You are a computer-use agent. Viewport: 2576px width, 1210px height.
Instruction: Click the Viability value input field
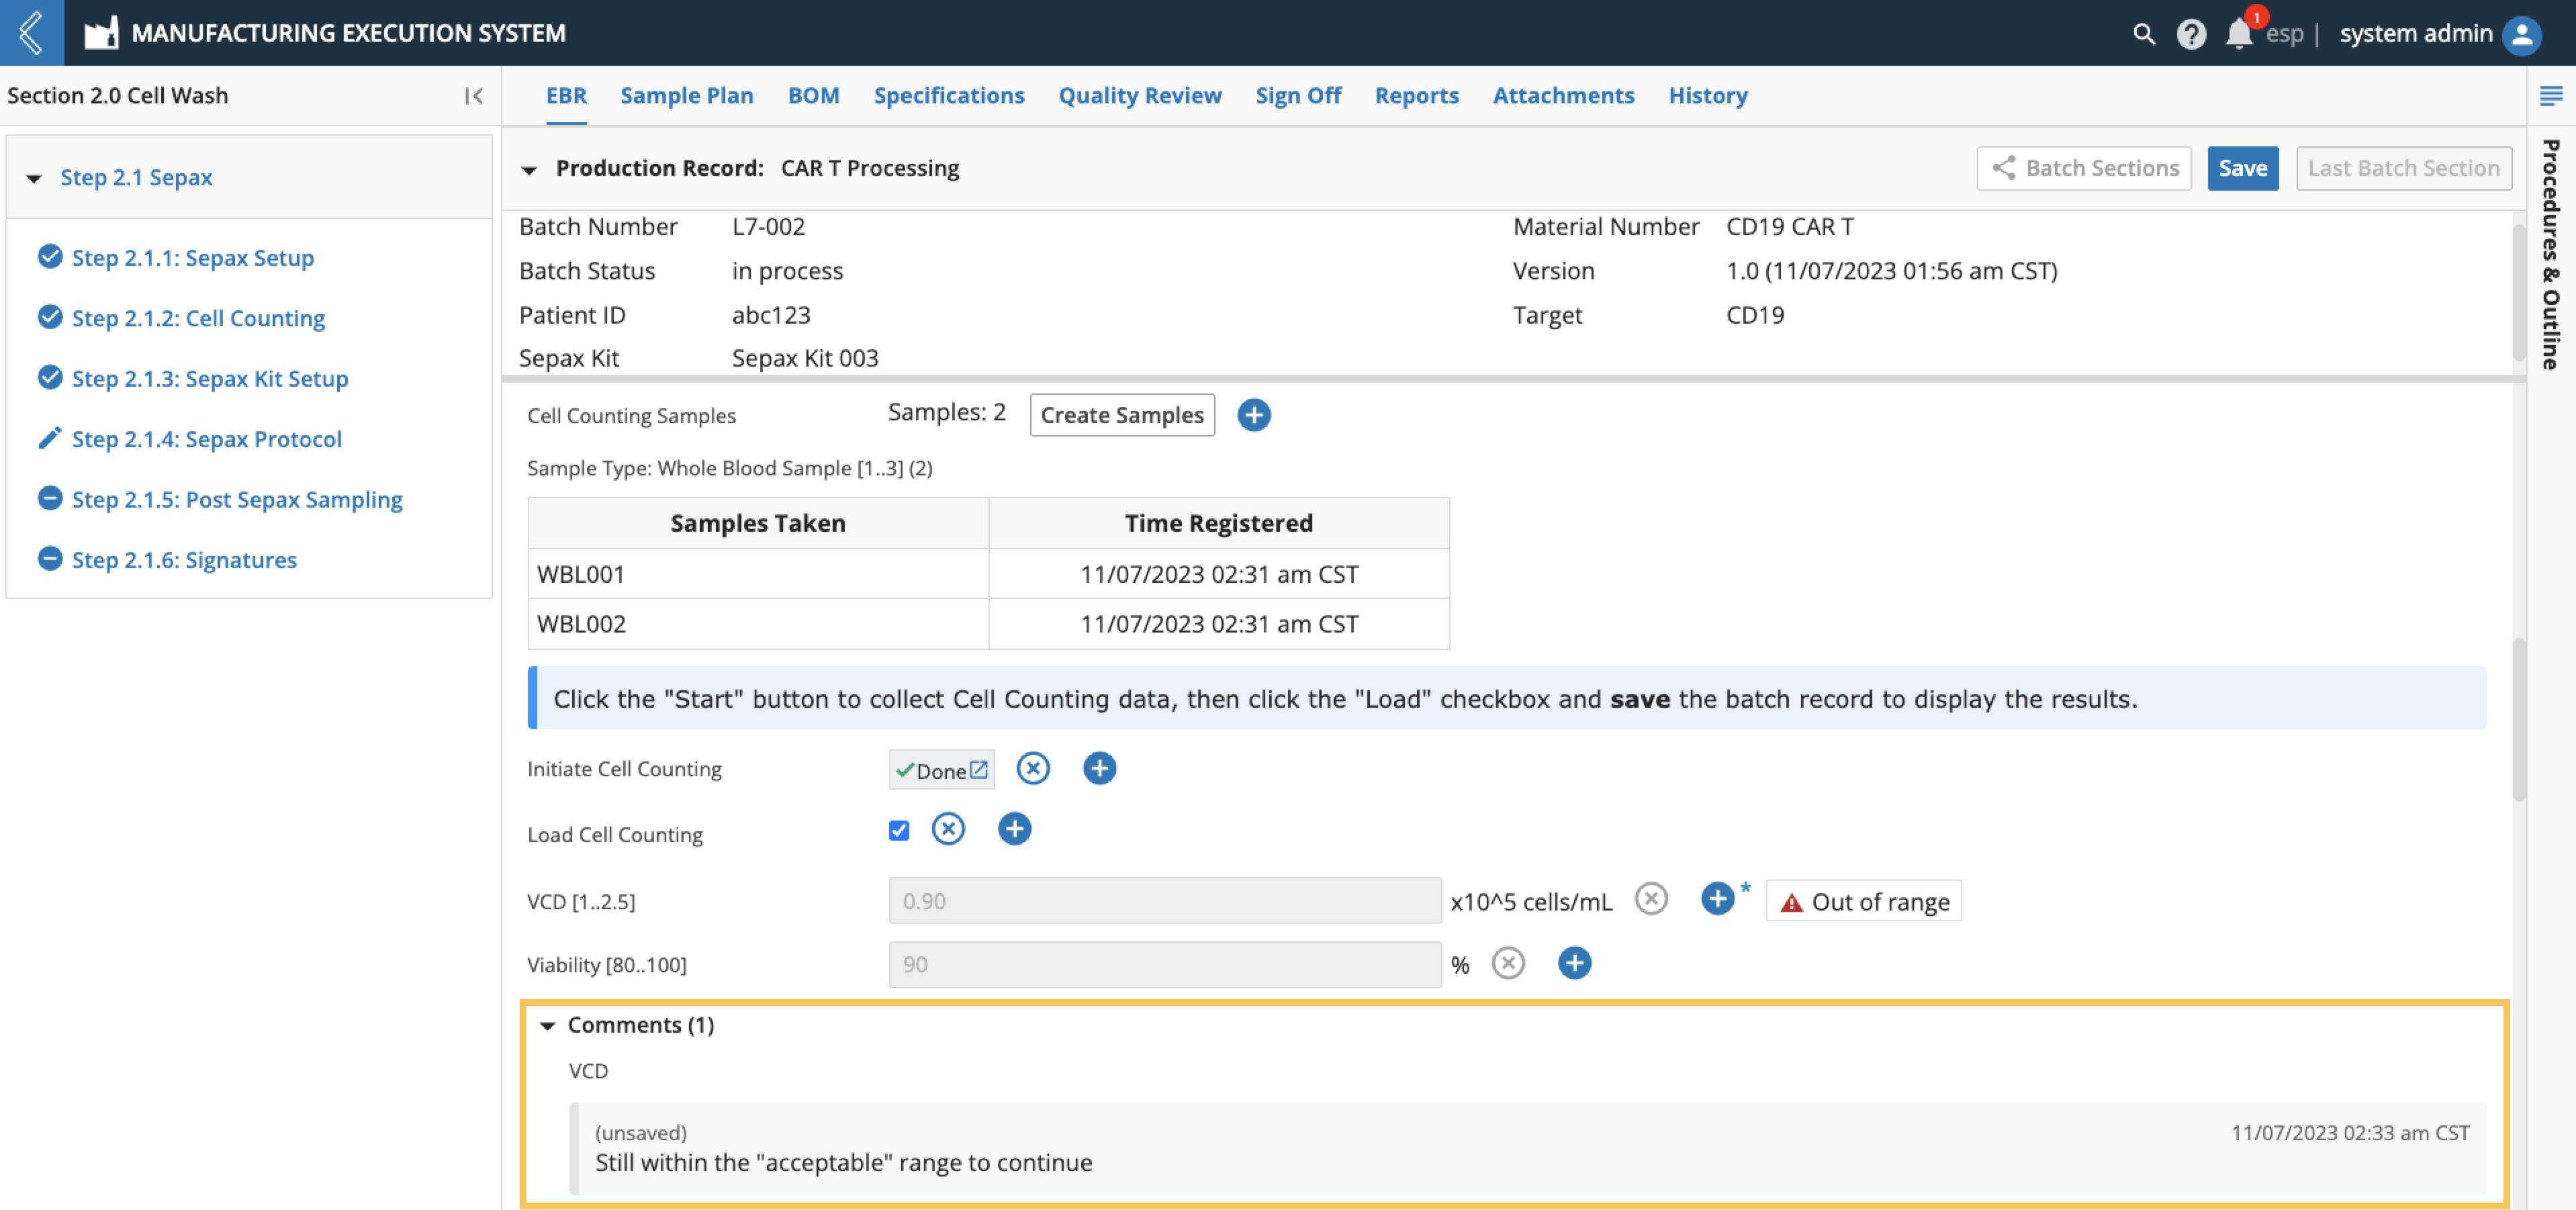click(1164, 965)
